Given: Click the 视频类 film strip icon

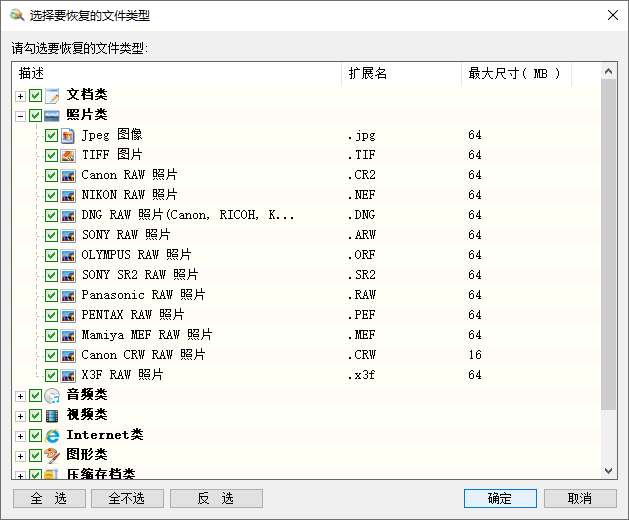Looking at the screenshot, I should (52, 416).
